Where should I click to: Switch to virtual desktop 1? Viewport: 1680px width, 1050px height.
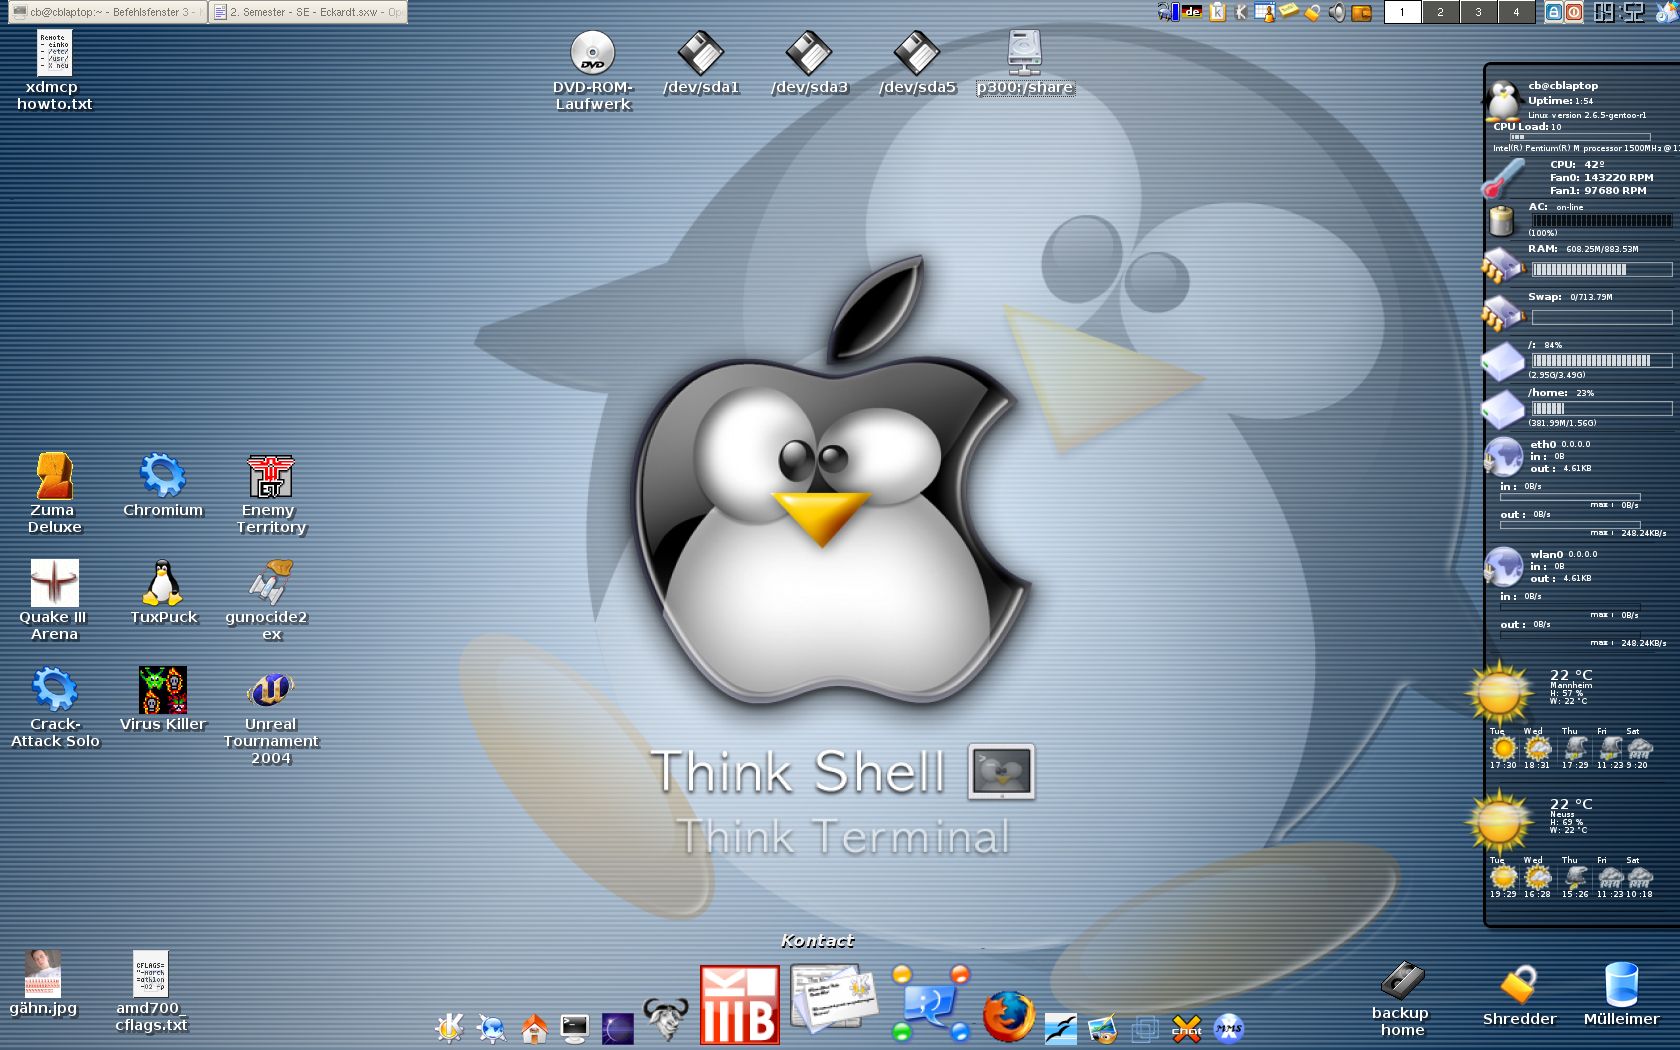[x=1402, y=12]
